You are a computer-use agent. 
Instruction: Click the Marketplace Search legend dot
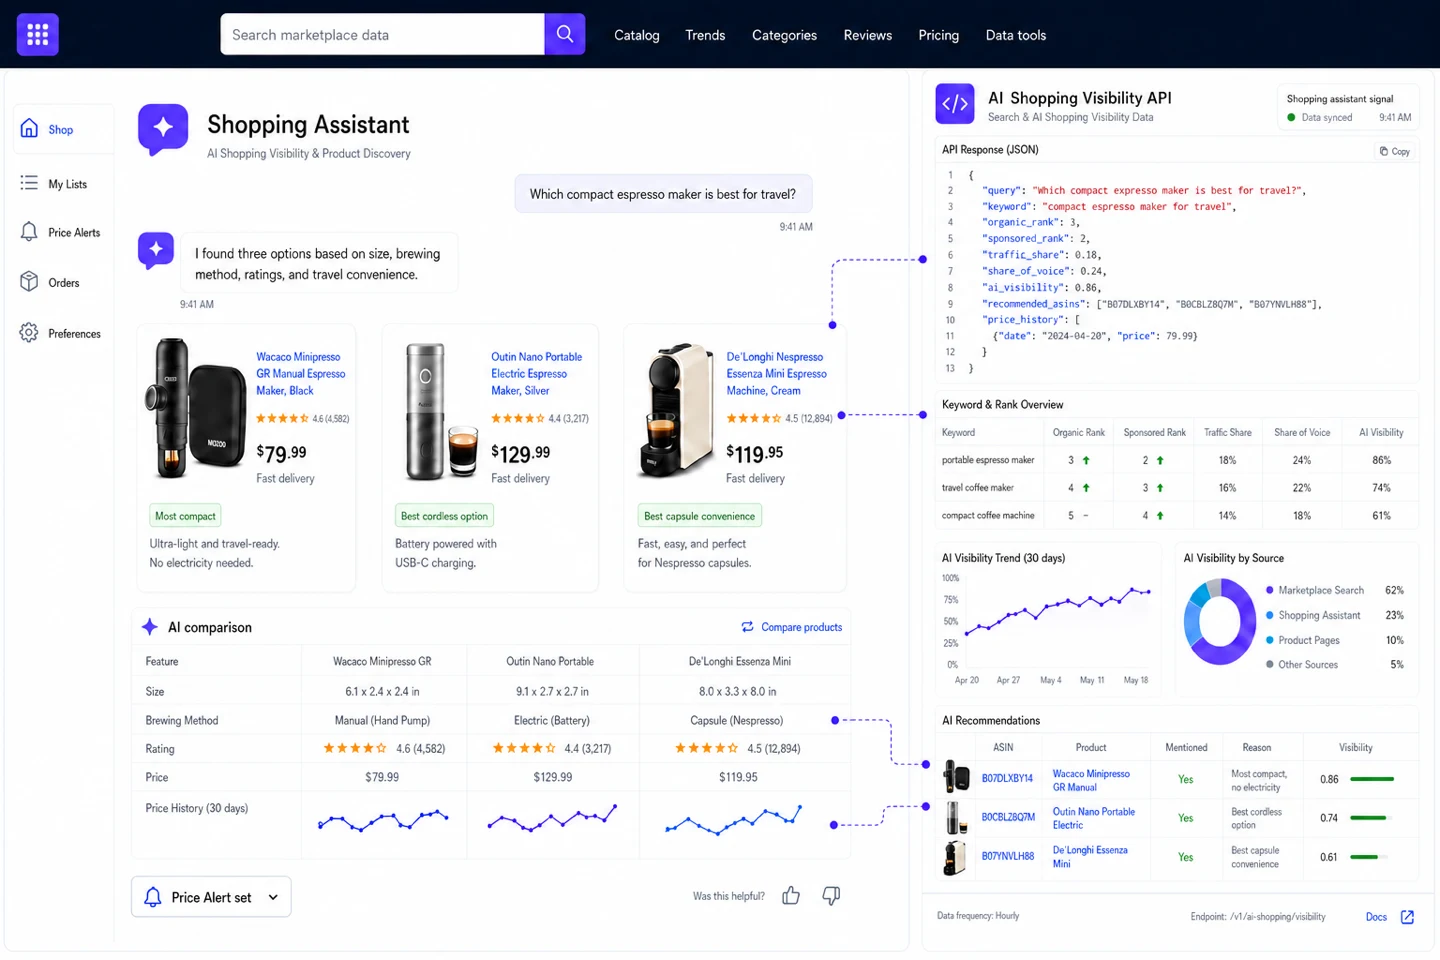coord(1270,590)
